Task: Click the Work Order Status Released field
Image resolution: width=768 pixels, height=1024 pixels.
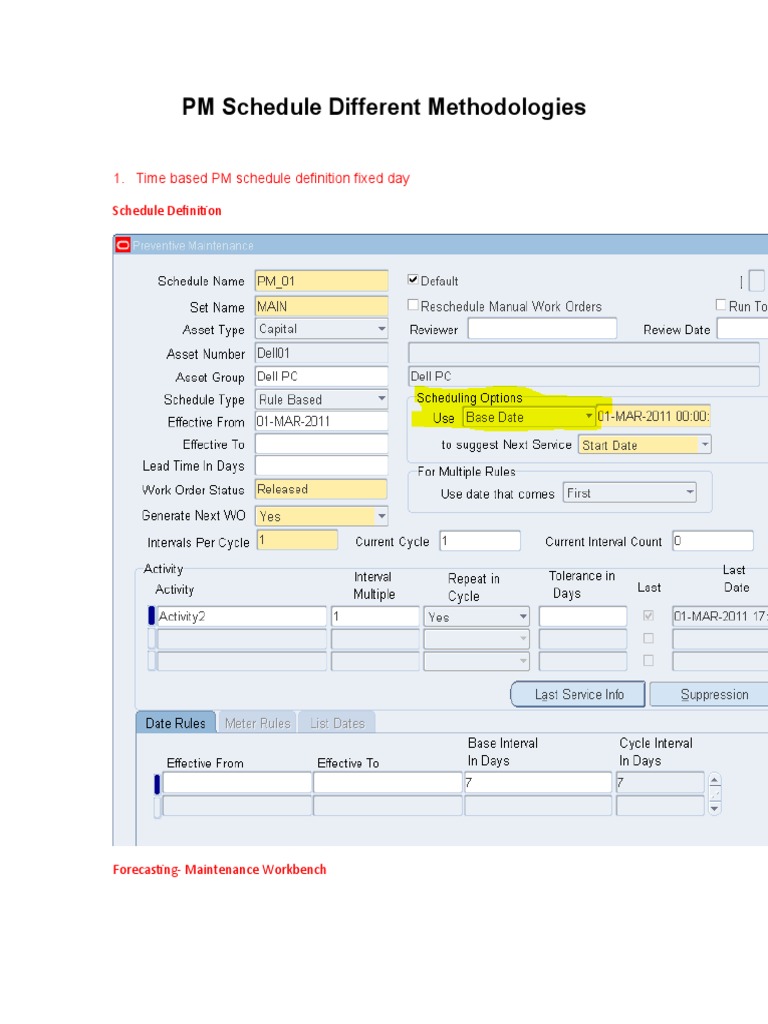Action: [x=321, y=489]
